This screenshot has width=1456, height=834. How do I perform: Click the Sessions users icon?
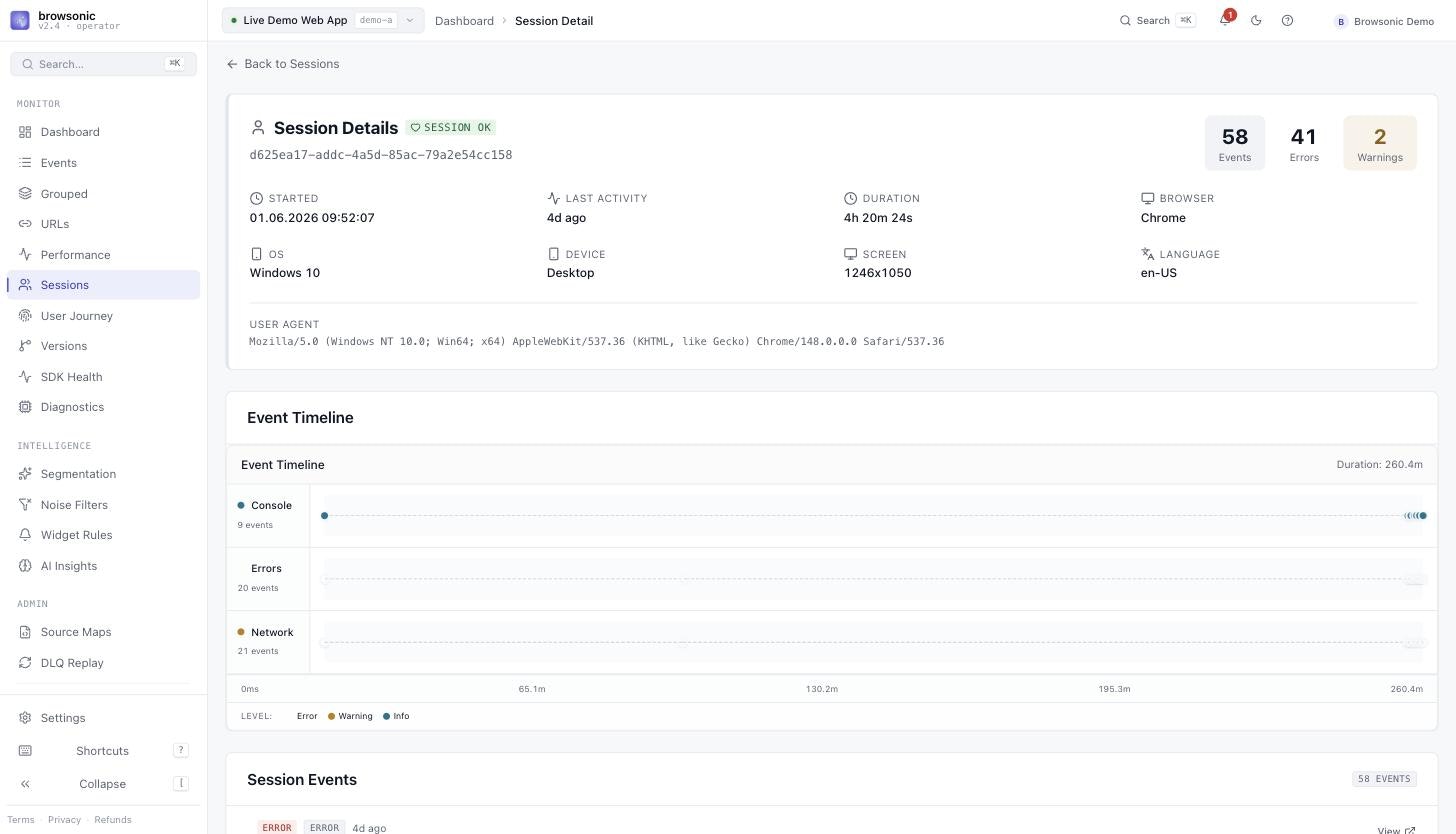point(25,285)
